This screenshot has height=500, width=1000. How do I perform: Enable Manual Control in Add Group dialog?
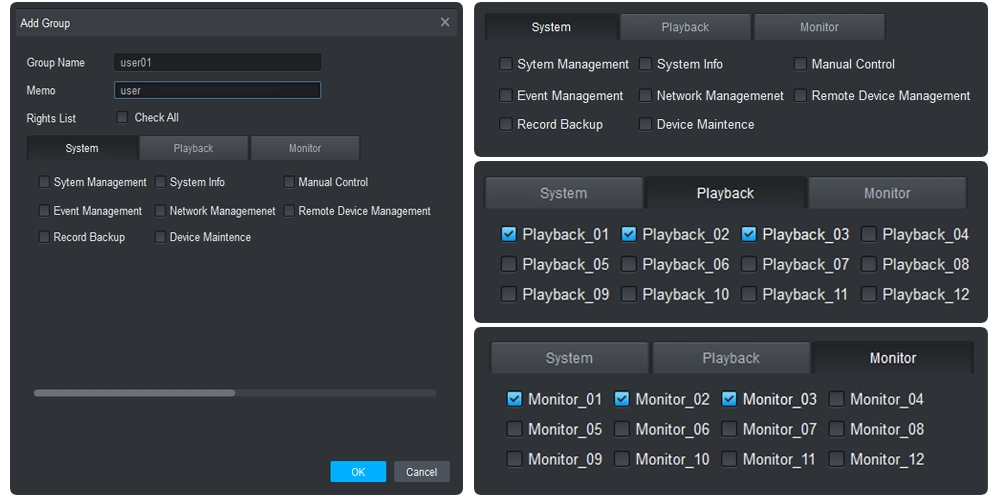[x=289, y=183]
